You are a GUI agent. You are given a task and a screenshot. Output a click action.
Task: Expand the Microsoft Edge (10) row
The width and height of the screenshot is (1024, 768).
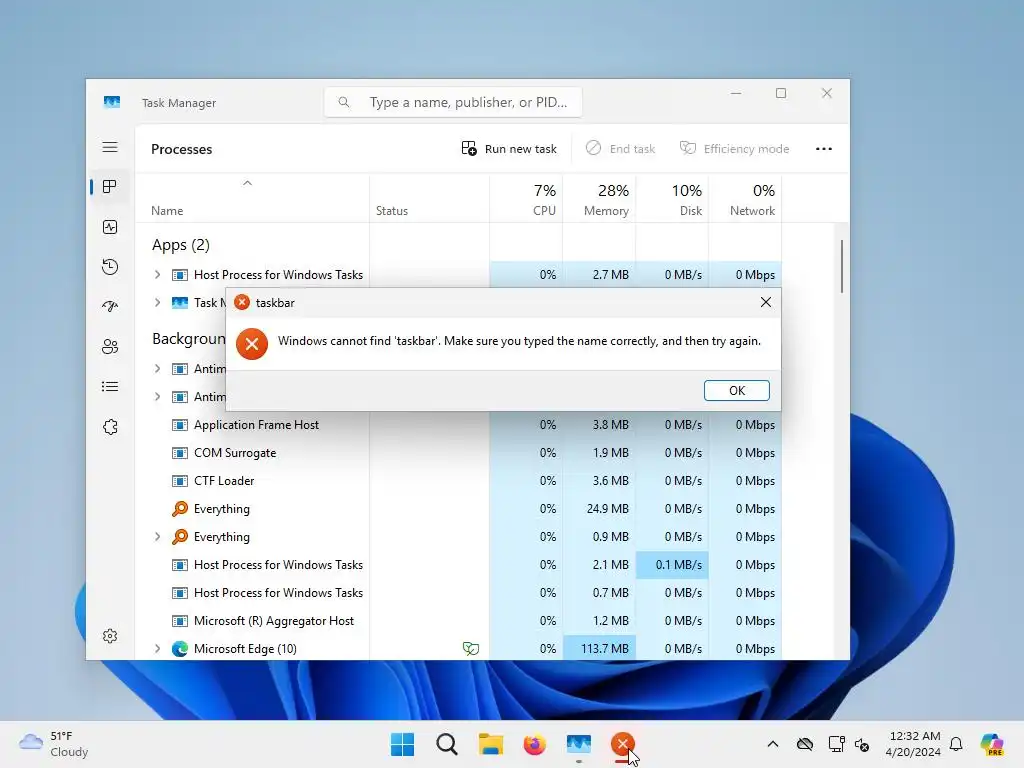coord(157,648)
